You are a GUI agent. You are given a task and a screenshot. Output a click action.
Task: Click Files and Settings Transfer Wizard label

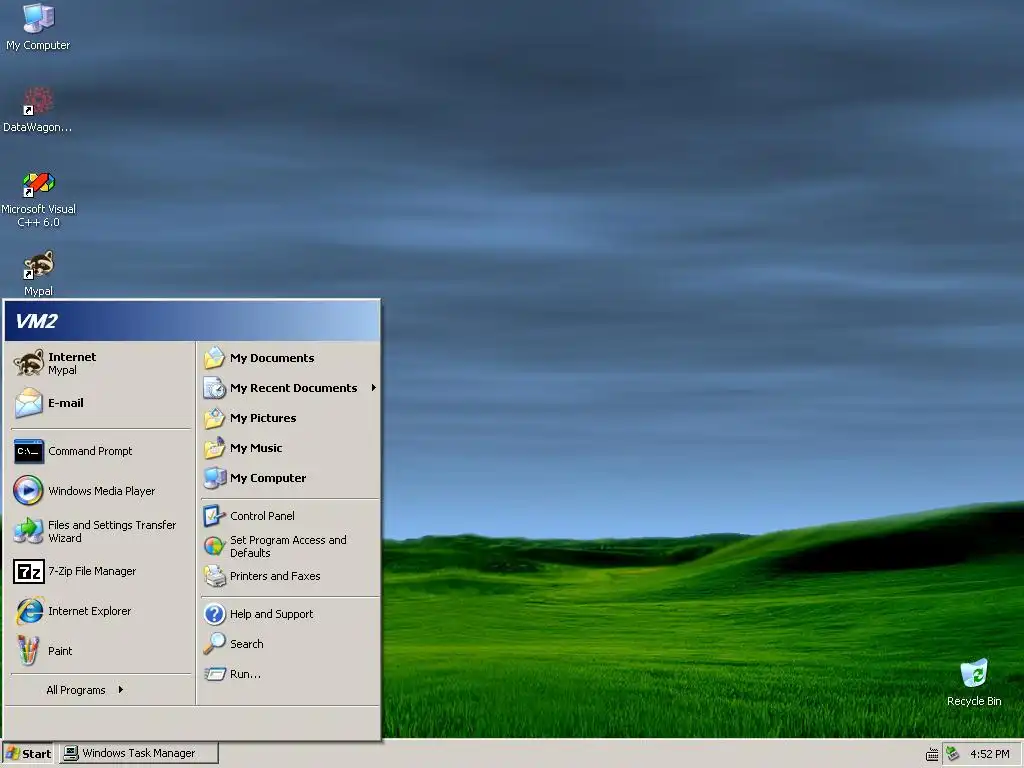click(x=112, y=532)
